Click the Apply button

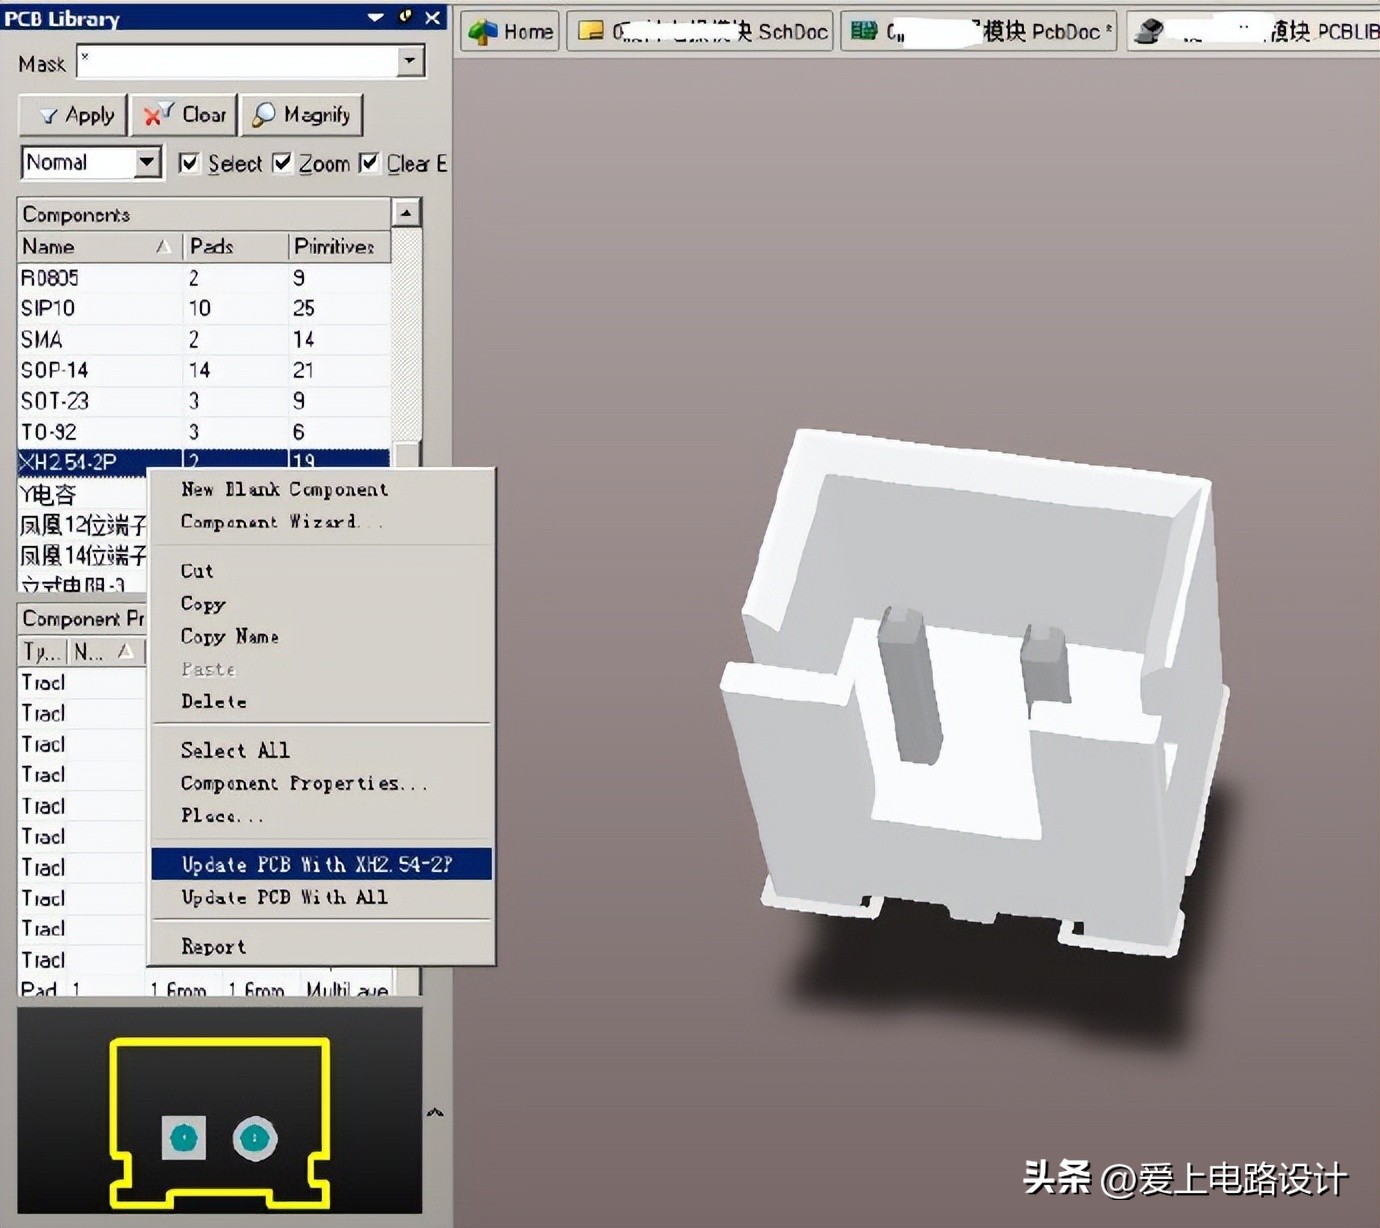tap(72, 114)
